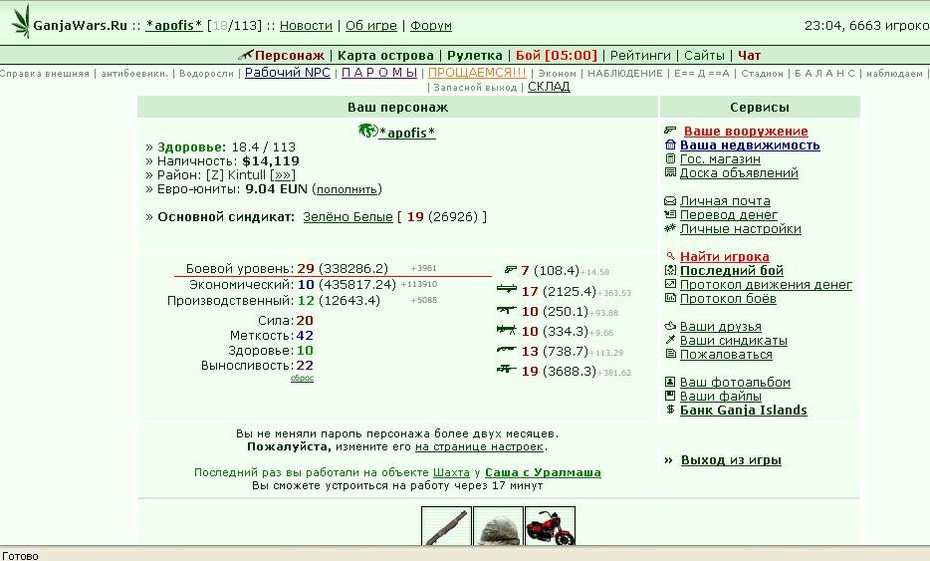
Task: Click the syndicate emblem next to *apofis* name
Action: click(368, 130)
